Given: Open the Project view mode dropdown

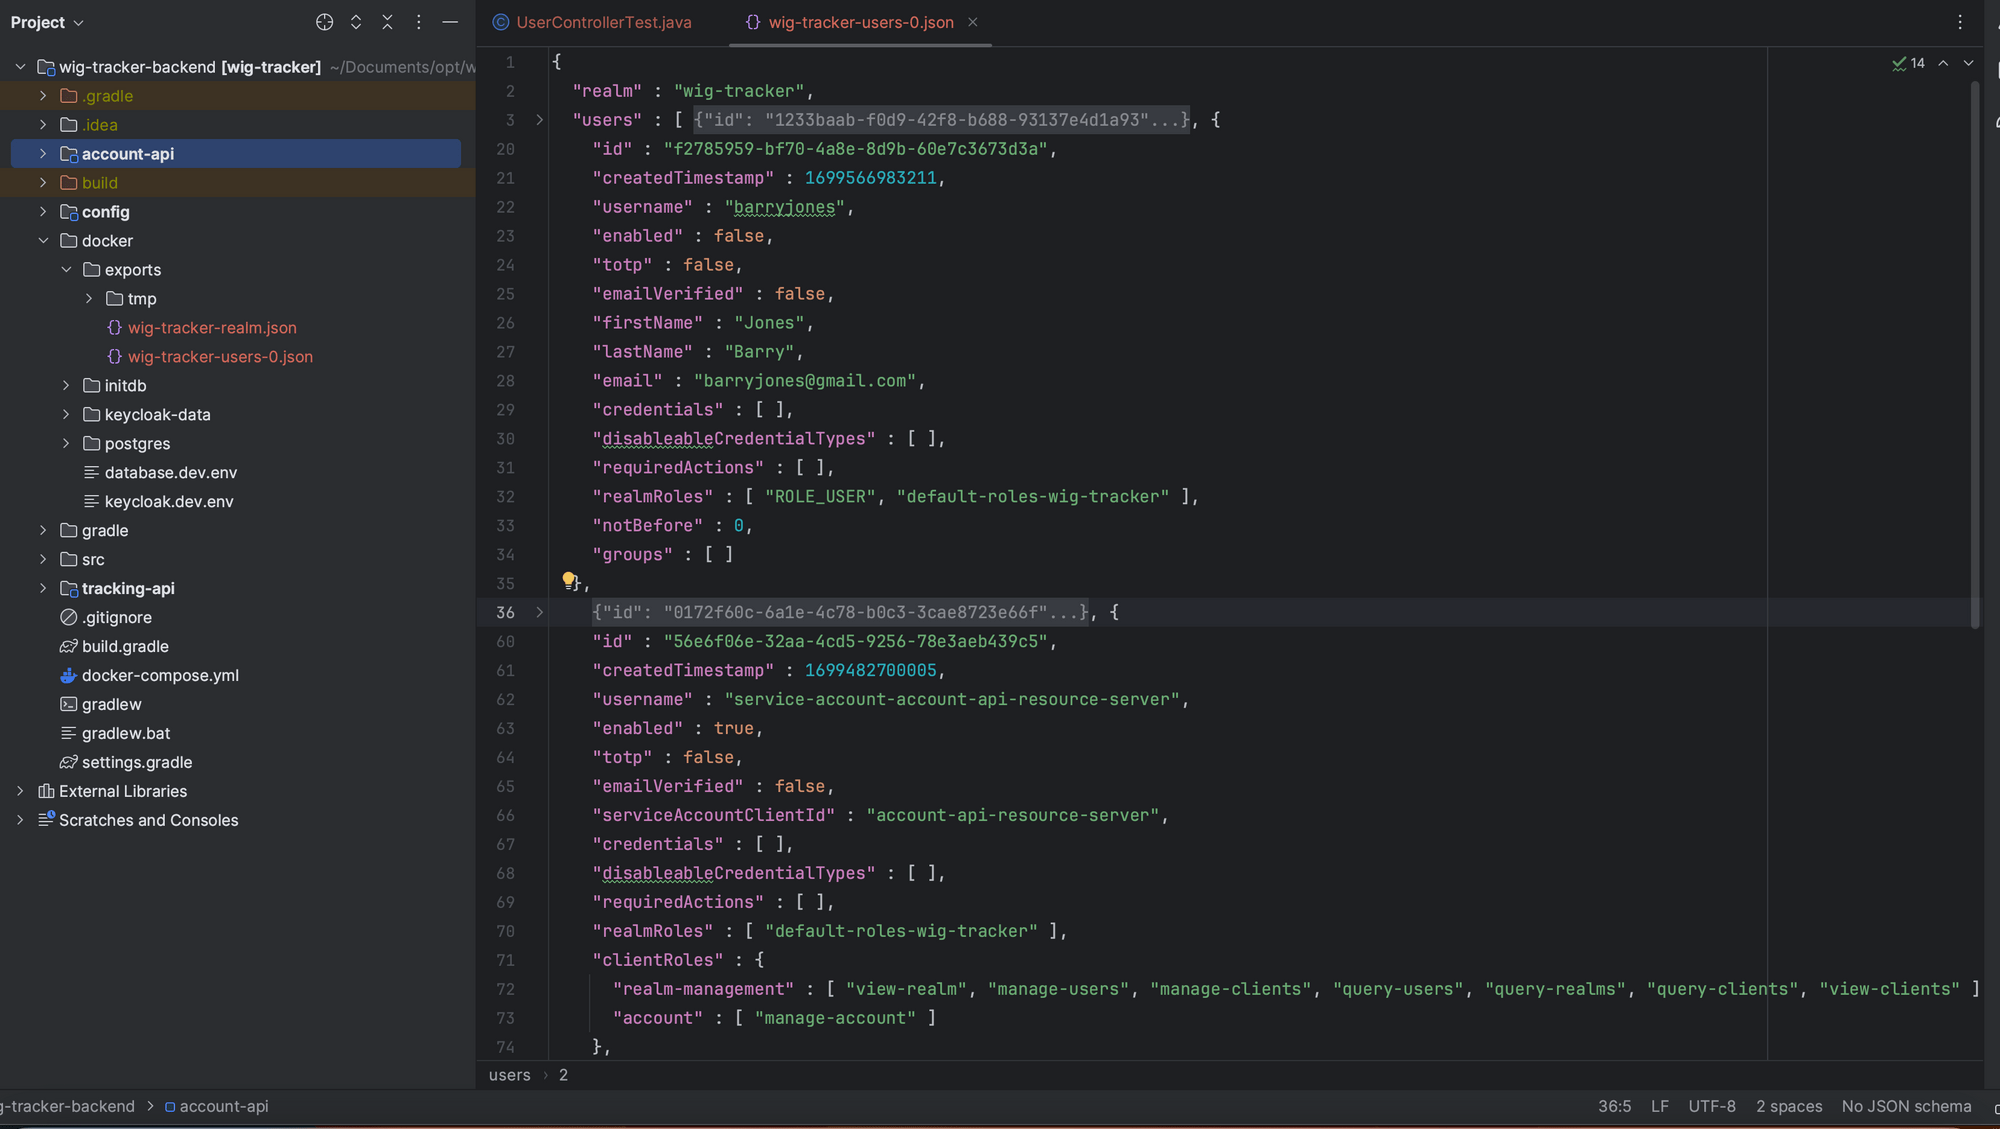Looking at the screenshot, I should coord(47,22).
